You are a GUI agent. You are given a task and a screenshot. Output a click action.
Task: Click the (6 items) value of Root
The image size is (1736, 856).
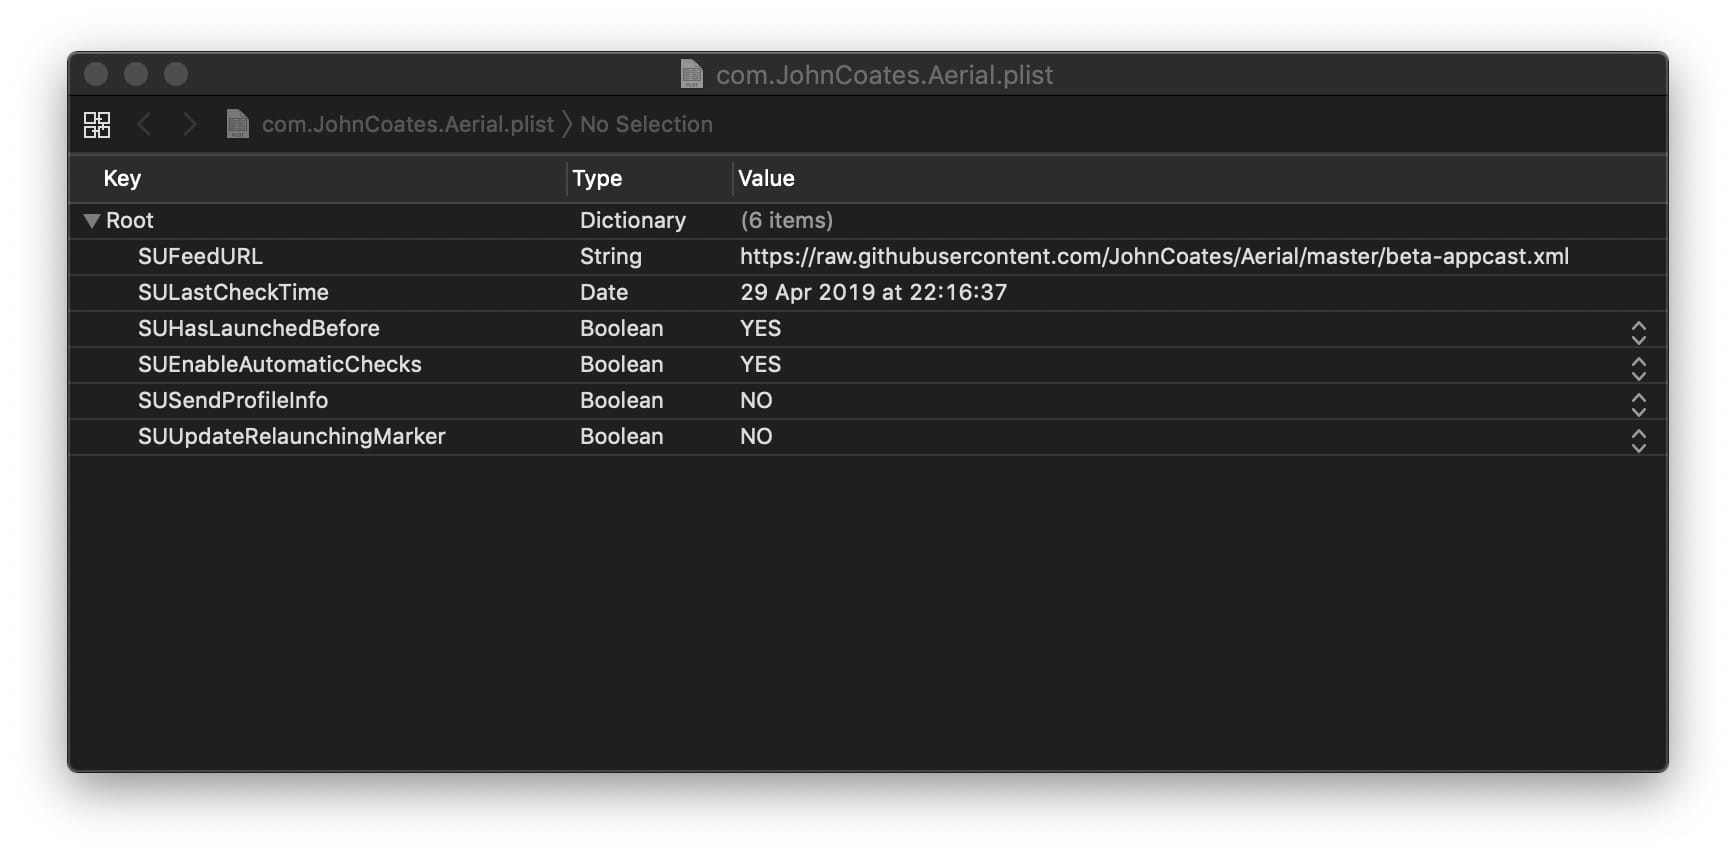(x=787, y=220)
